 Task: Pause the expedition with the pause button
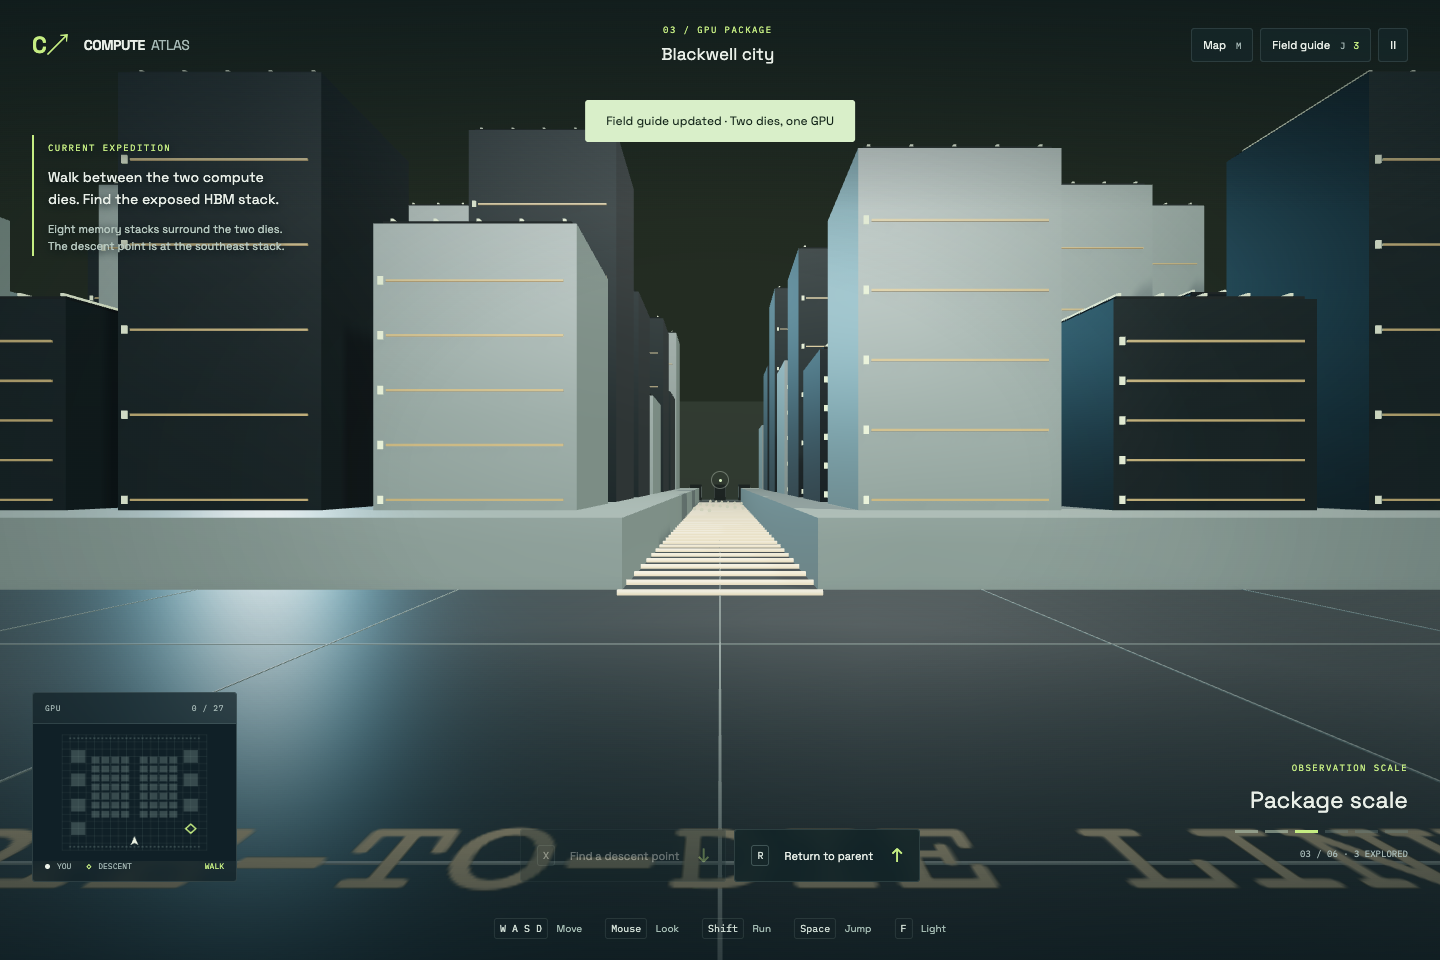1392,45
